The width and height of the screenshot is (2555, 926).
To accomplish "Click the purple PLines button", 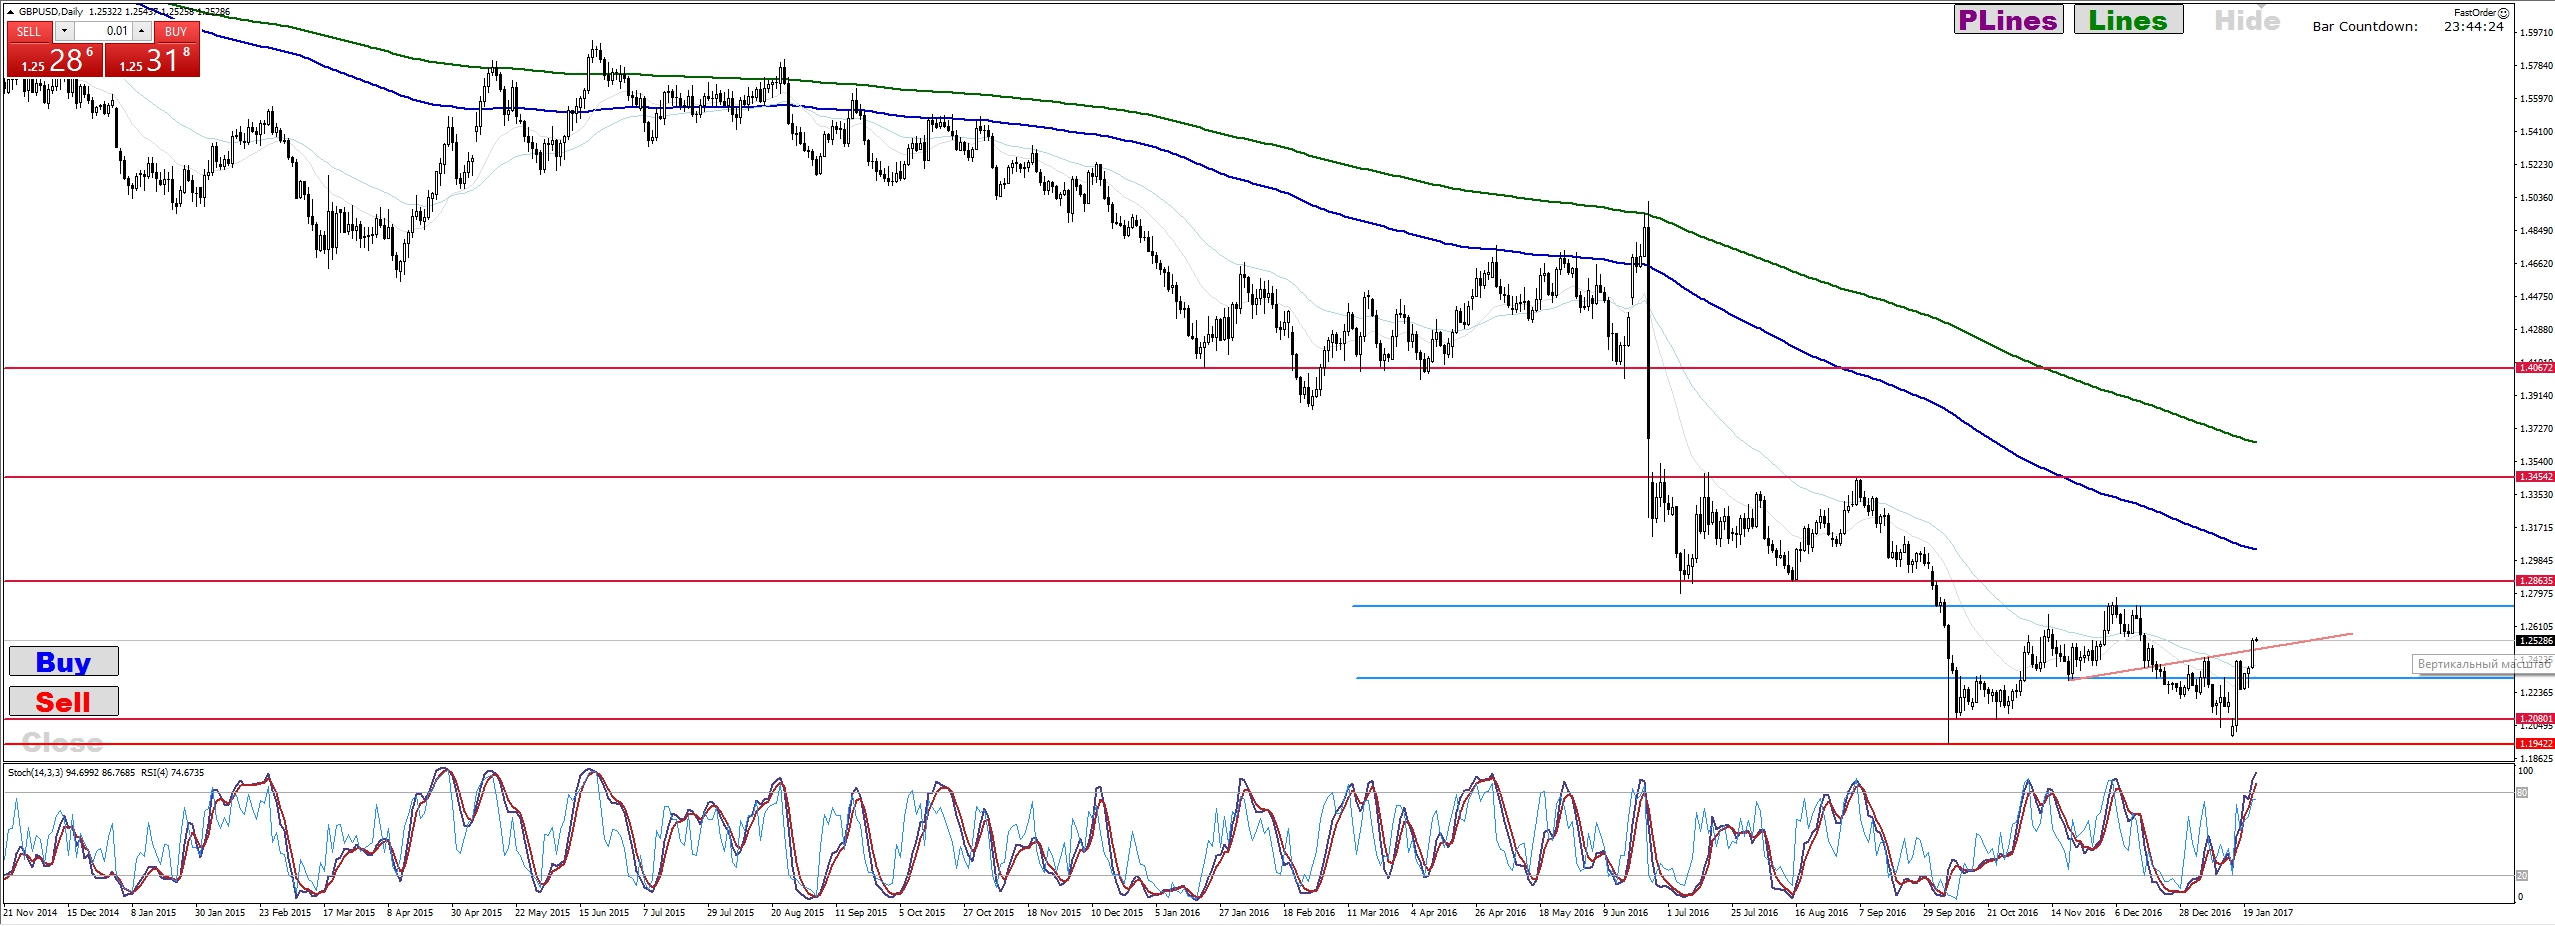I will (2007, 20).
